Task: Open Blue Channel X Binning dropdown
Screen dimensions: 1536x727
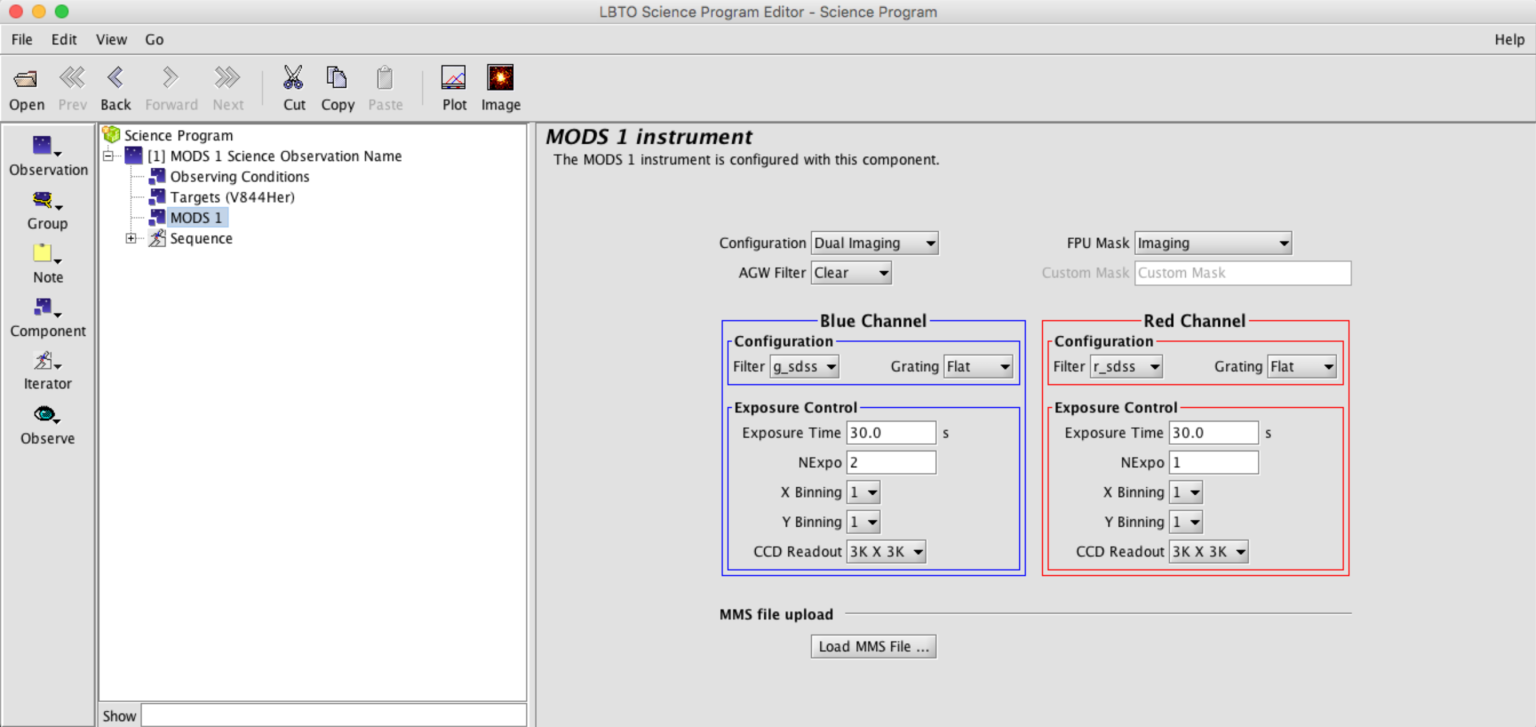Action: coord(863,492)
